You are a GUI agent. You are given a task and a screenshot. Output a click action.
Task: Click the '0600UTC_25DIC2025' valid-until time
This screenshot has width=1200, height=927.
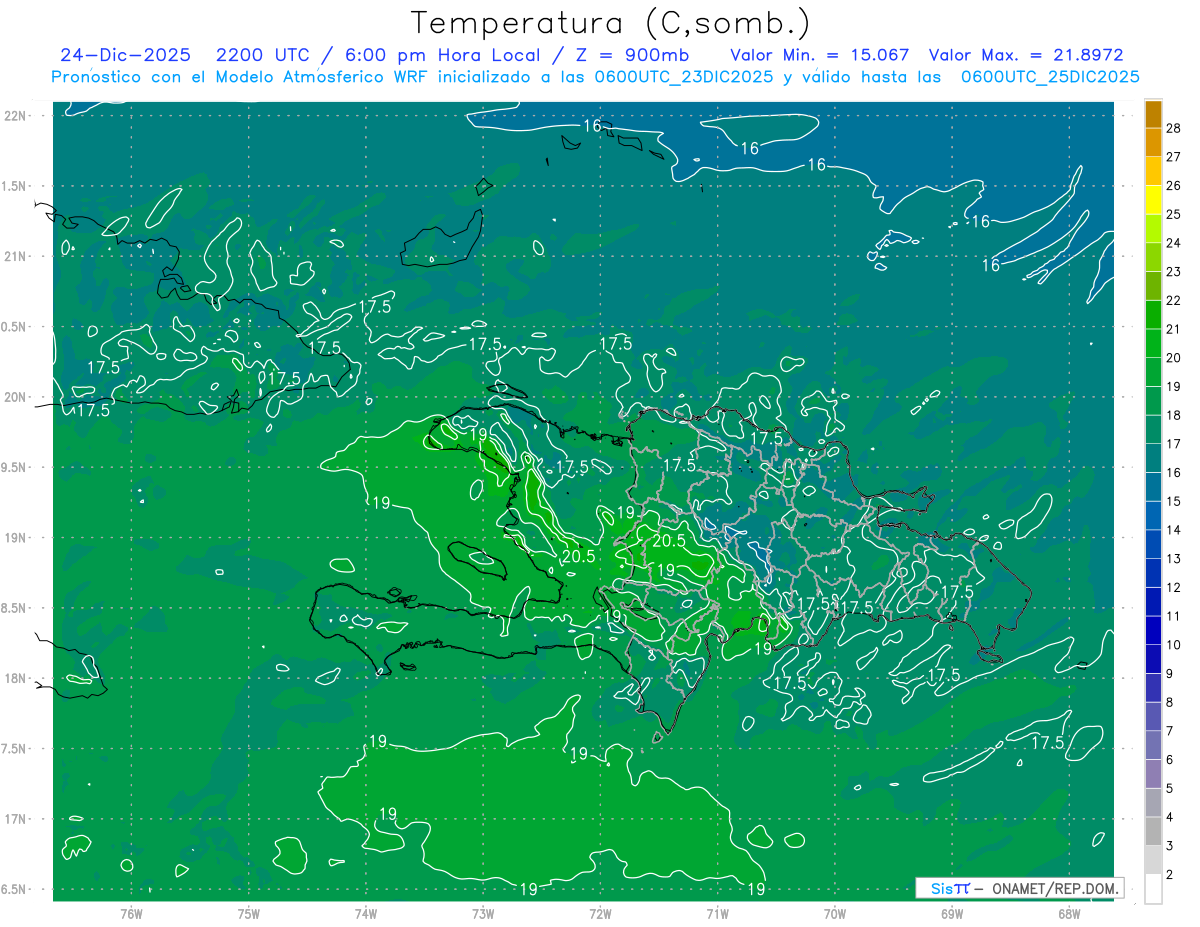(x=1050, y=77)
